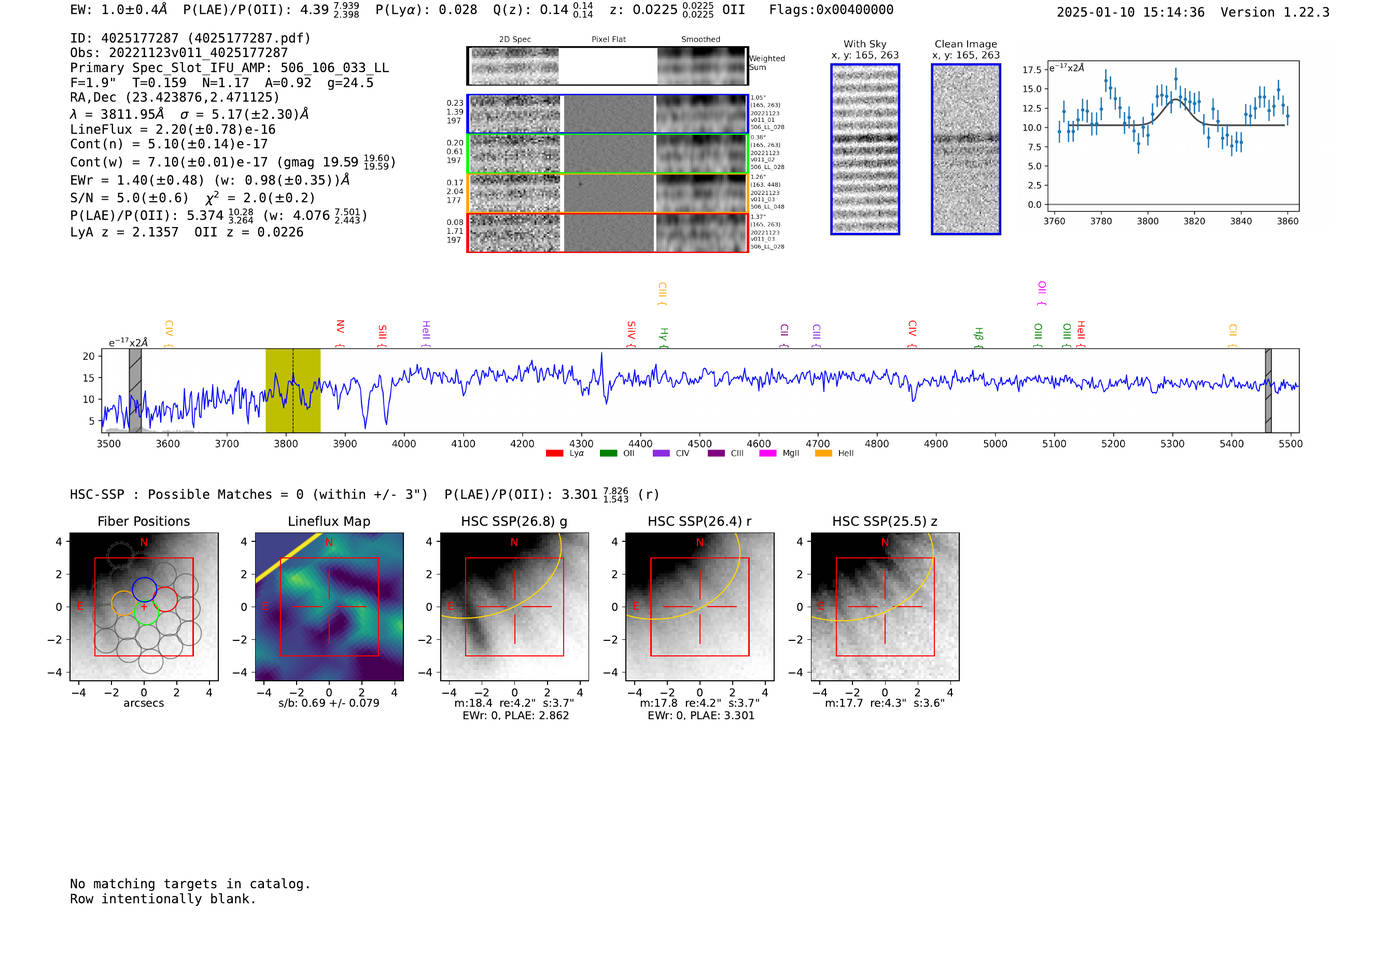Open the Fiber Positions panel image

(x=144, y=607)
